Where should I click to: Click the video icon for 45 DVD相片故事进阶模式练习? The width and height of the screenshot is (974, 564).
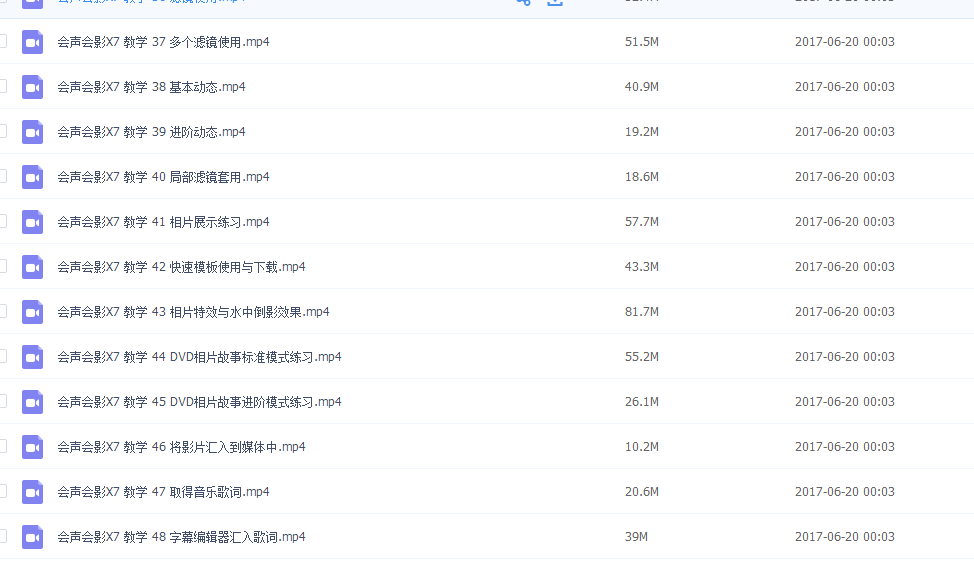pos(32,403)
